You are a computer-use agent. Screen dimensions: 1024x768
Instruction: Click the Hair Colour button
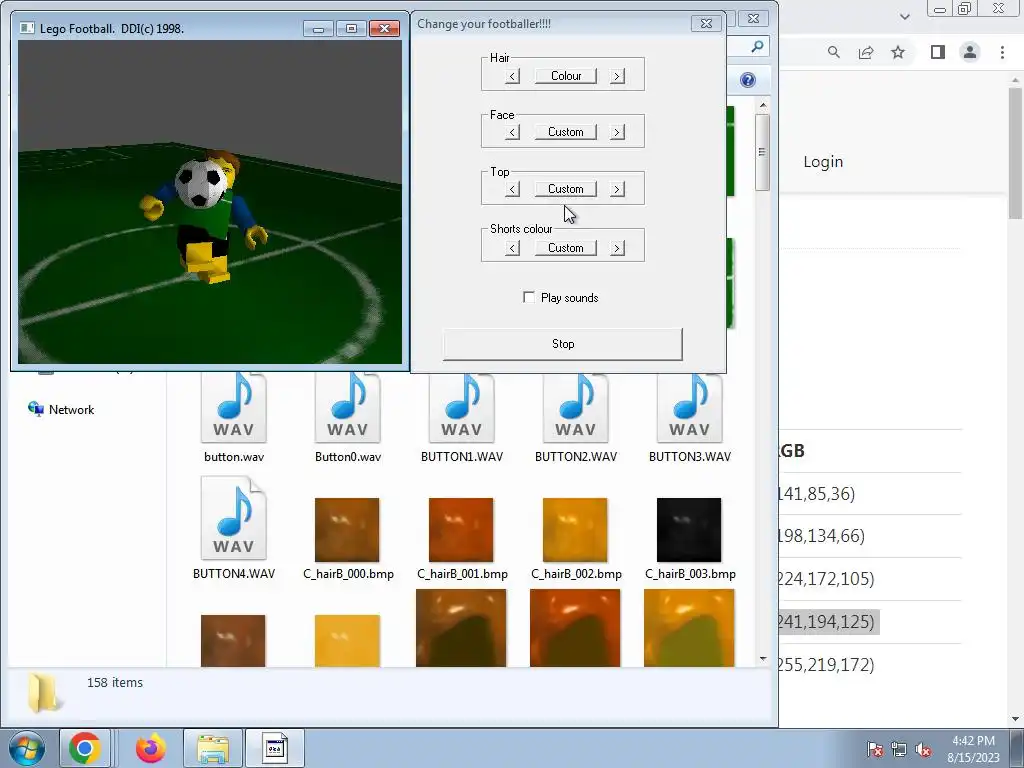(566, 76)
